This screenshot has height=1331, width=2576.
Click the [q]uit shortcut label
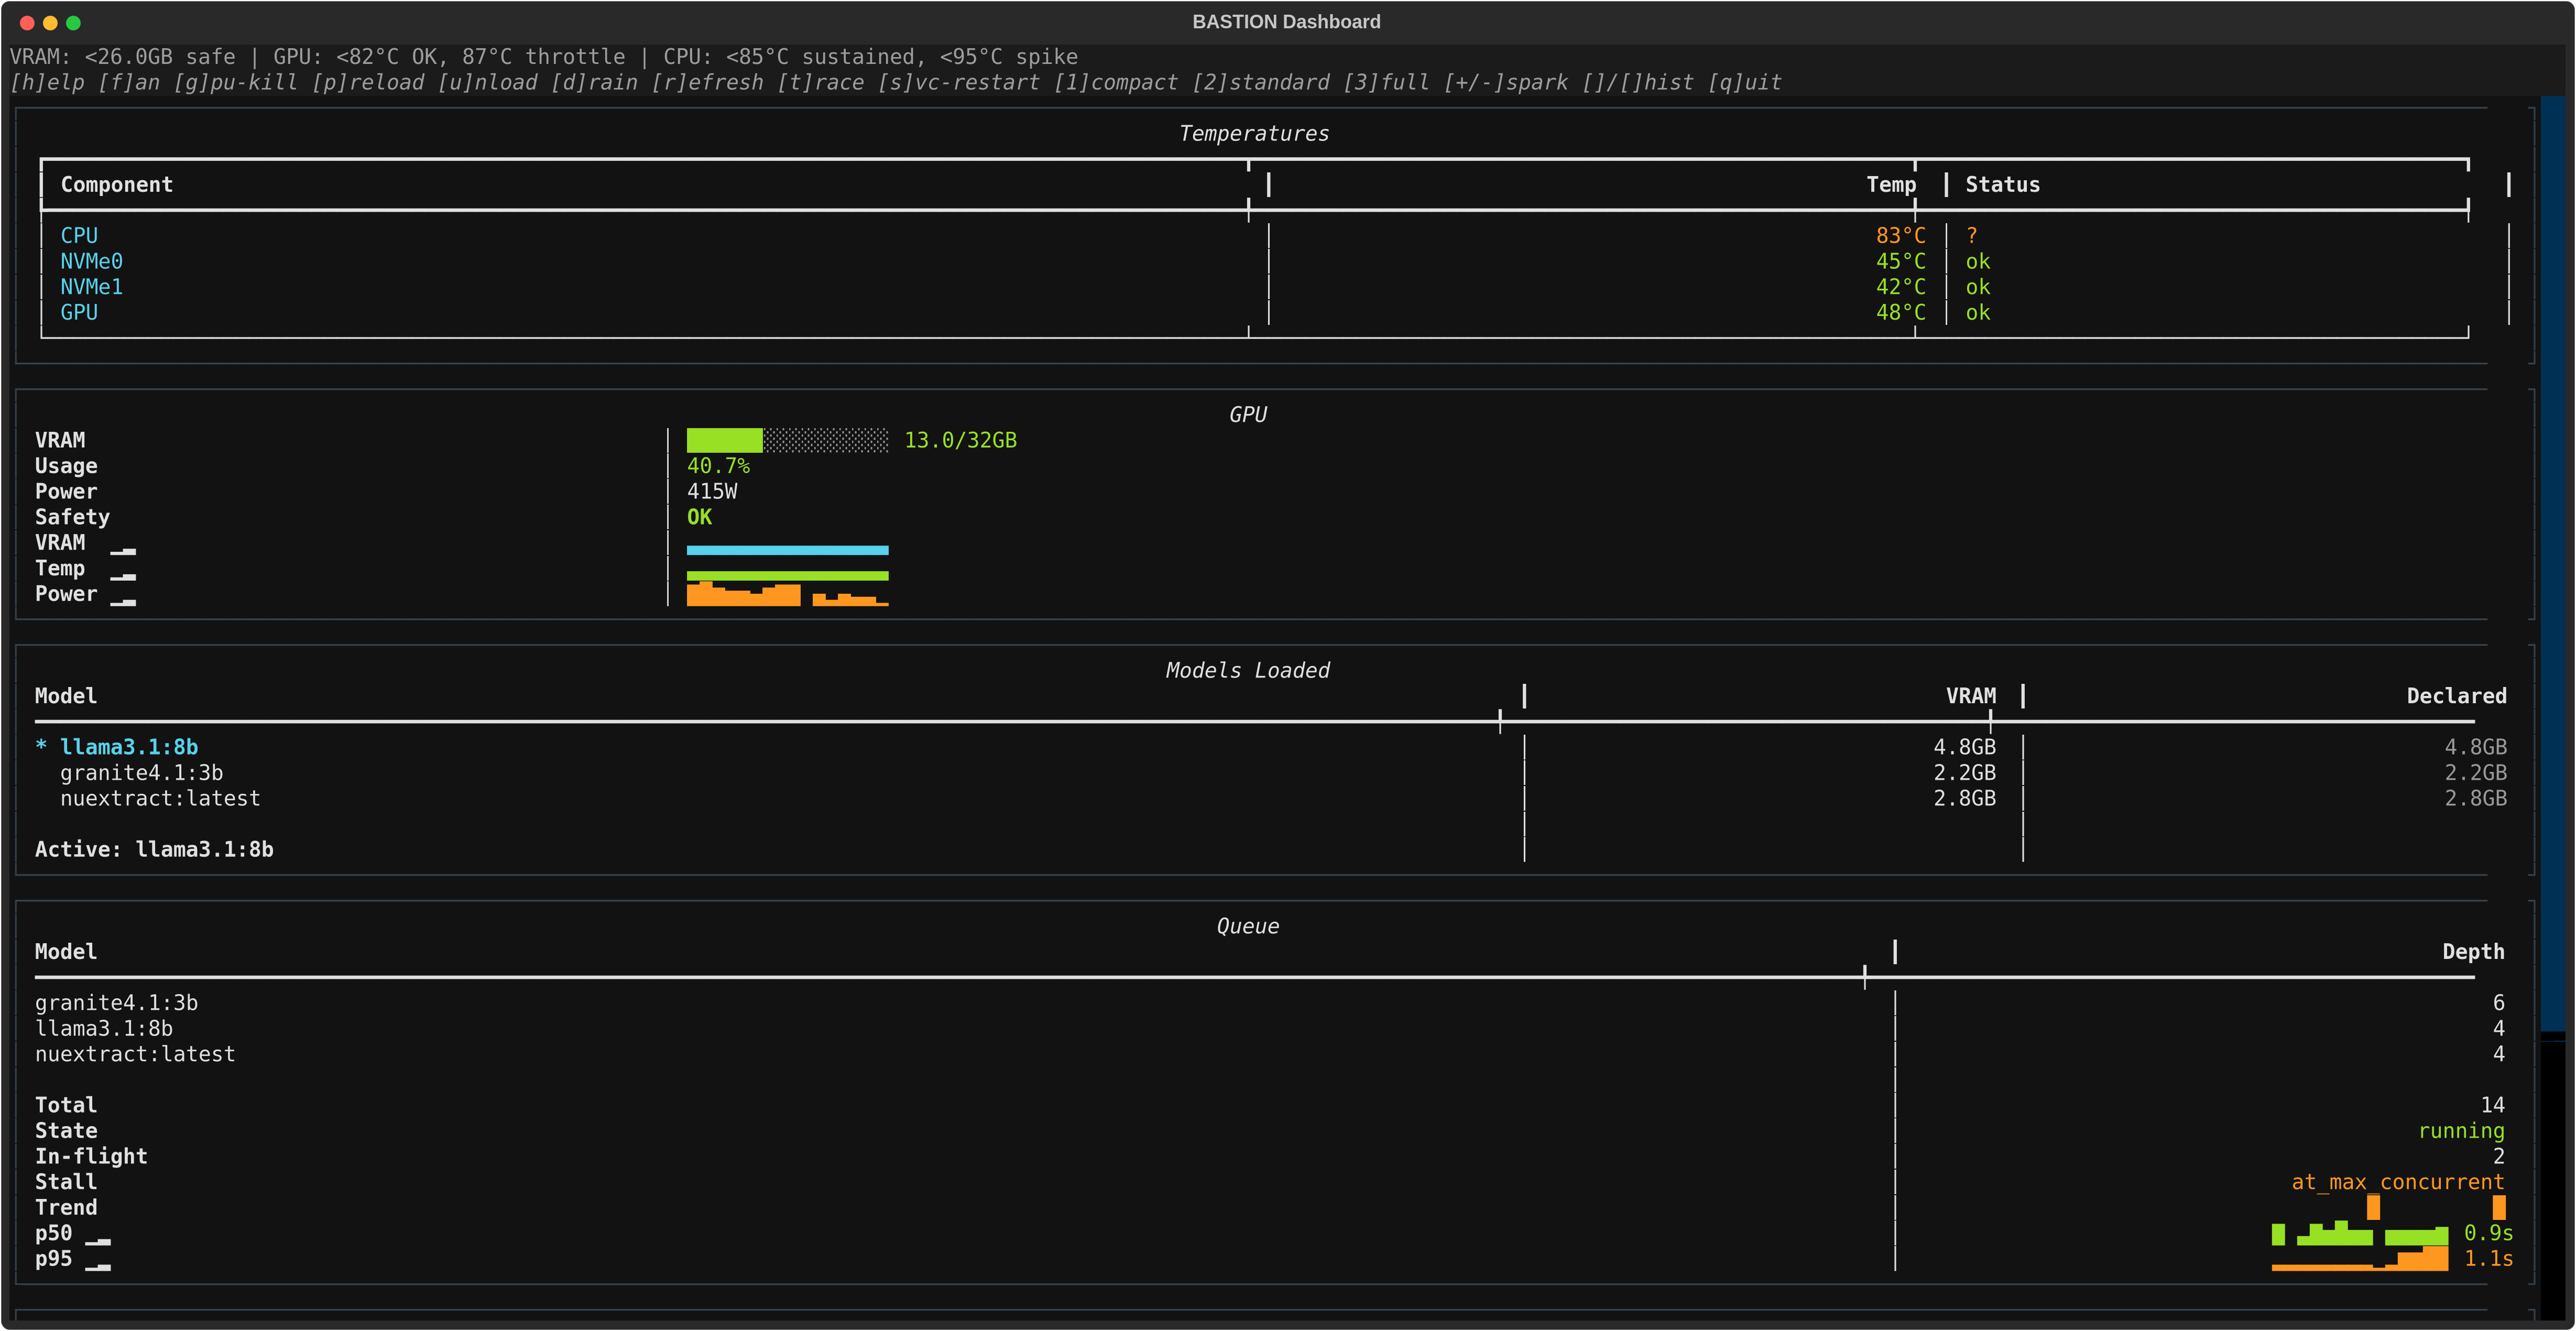(x=1745, y=83)
